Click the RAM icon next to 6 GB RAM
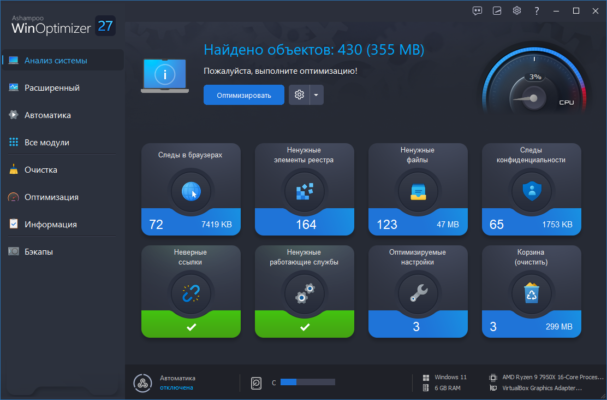The height and width of the screenshot is (400, 607). [x=426, y=388]
